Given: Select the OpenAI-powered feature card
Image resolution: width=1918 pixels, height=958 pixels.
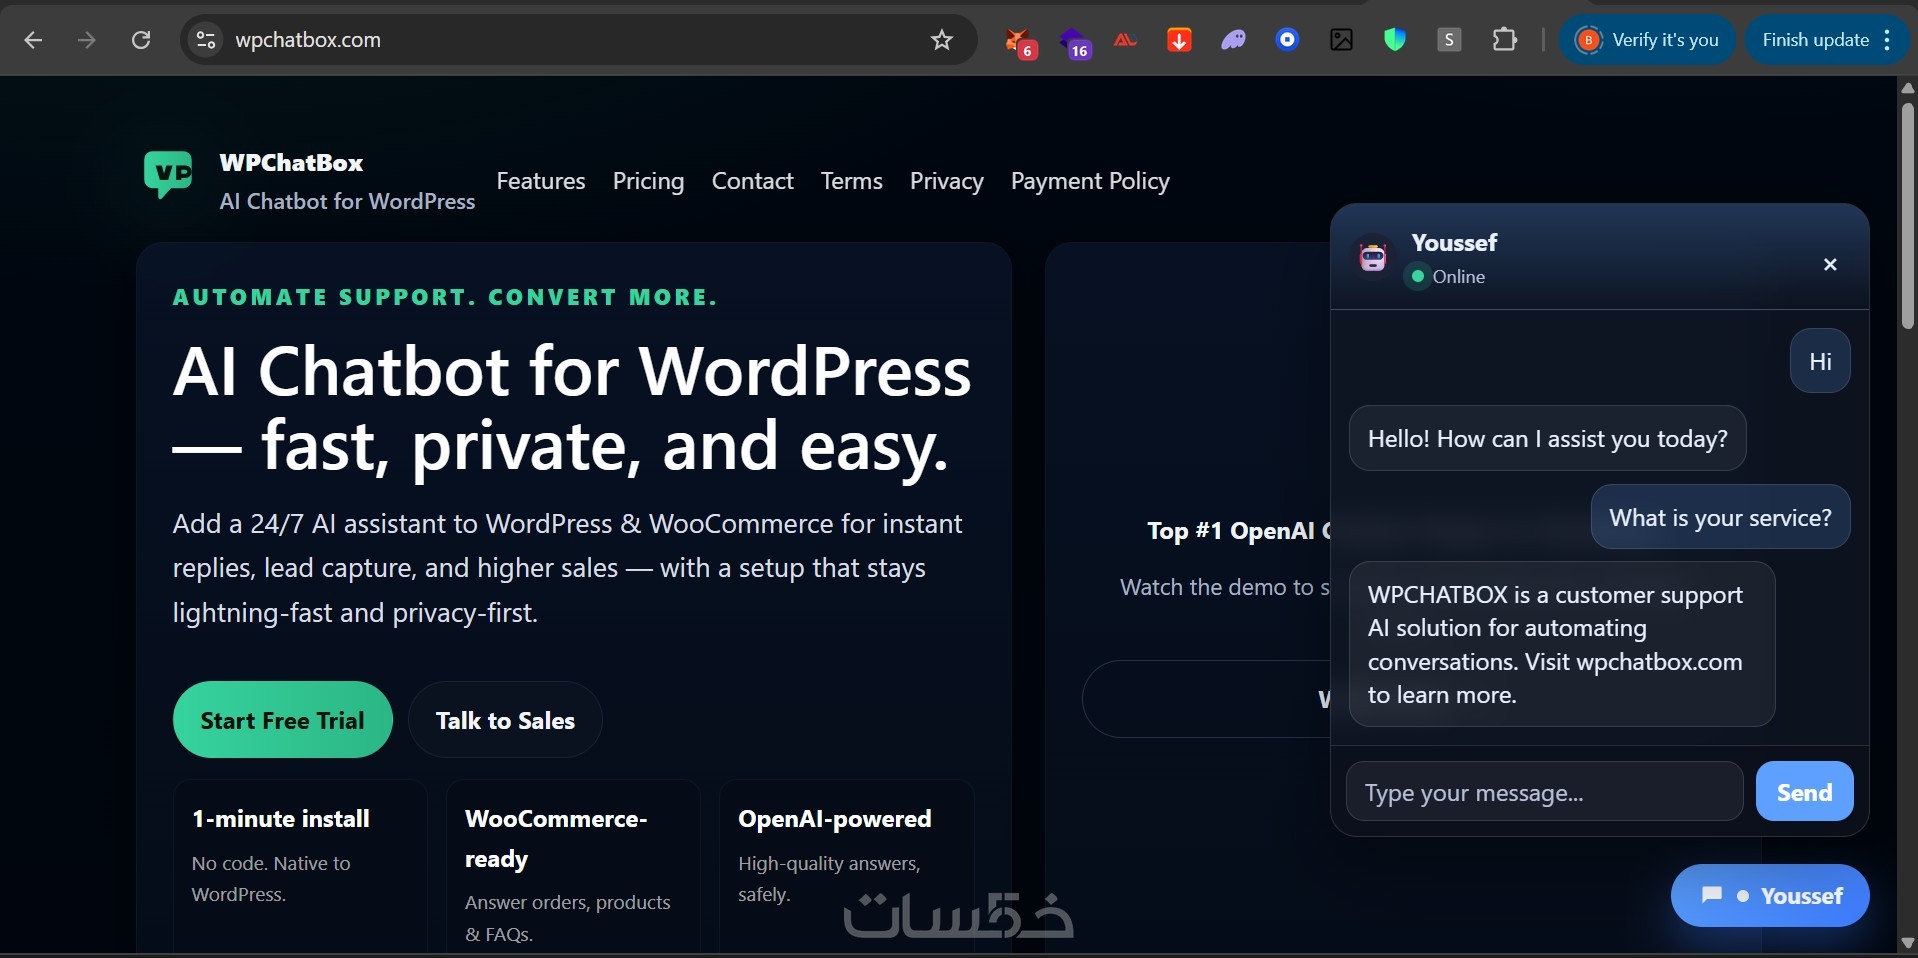Looking at the screenshot, I should click(x=846, y=866).
